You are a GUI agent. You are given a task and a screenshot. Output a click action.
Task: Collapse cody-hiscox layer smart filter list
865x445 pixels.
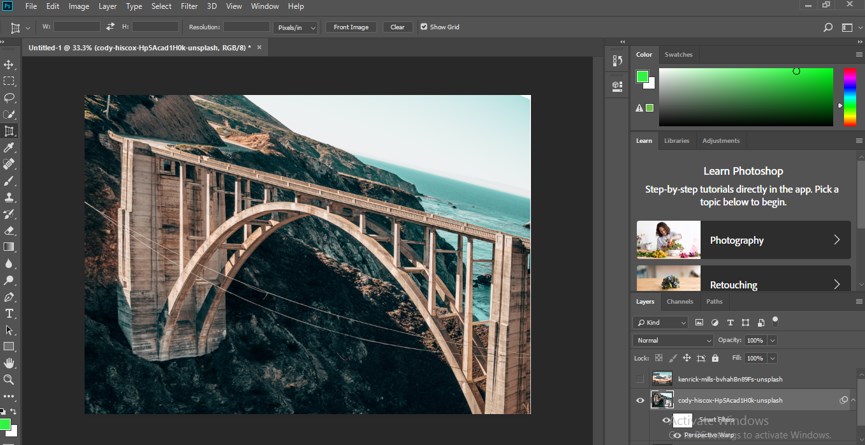852,400
